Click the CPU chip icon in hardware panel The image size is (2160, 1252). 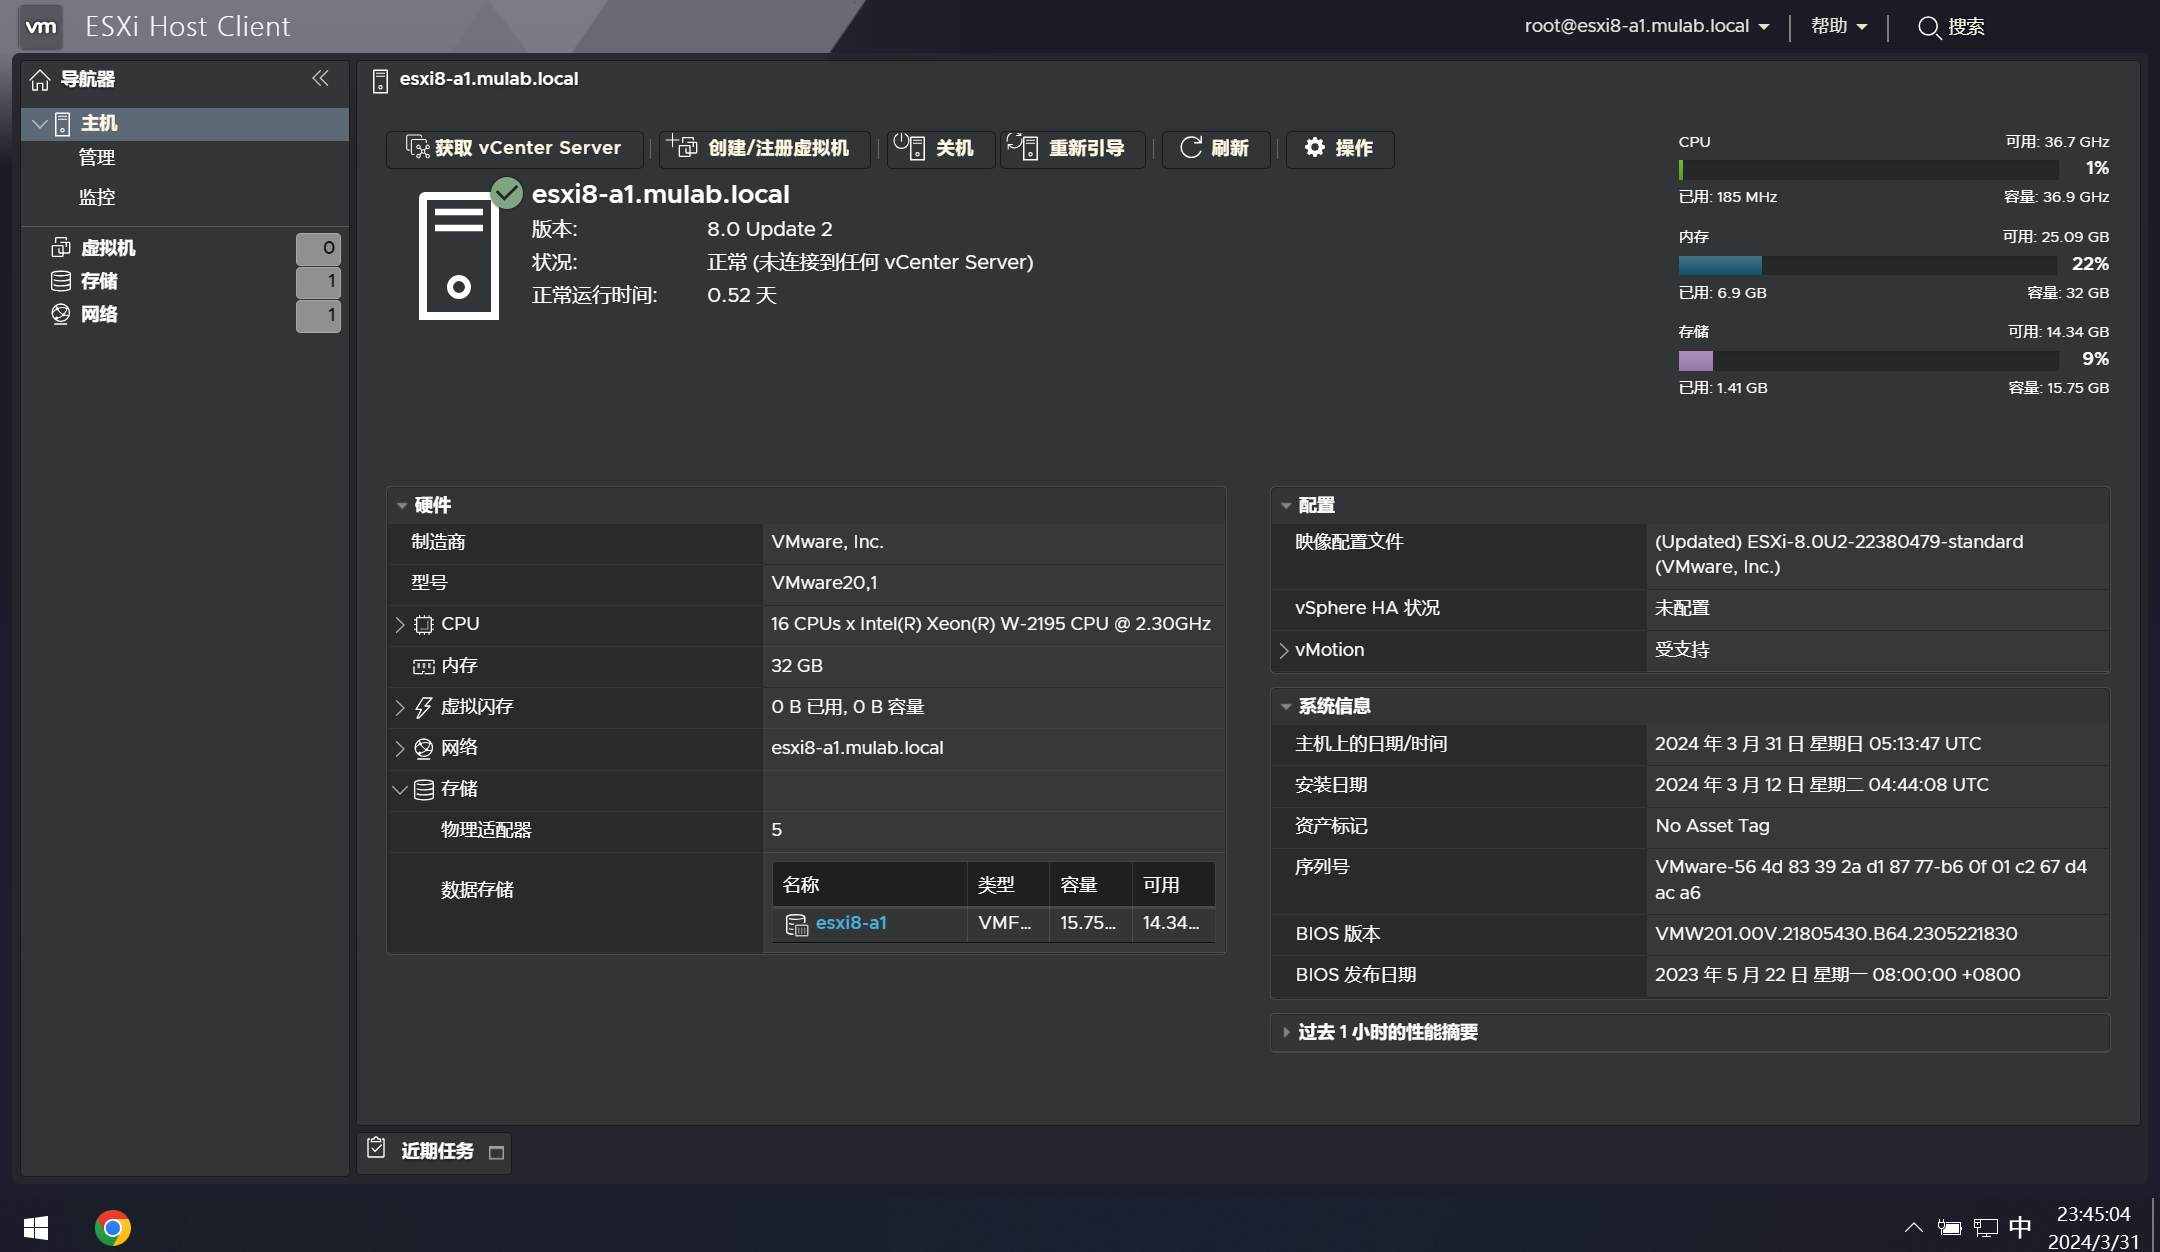(424, 625)
